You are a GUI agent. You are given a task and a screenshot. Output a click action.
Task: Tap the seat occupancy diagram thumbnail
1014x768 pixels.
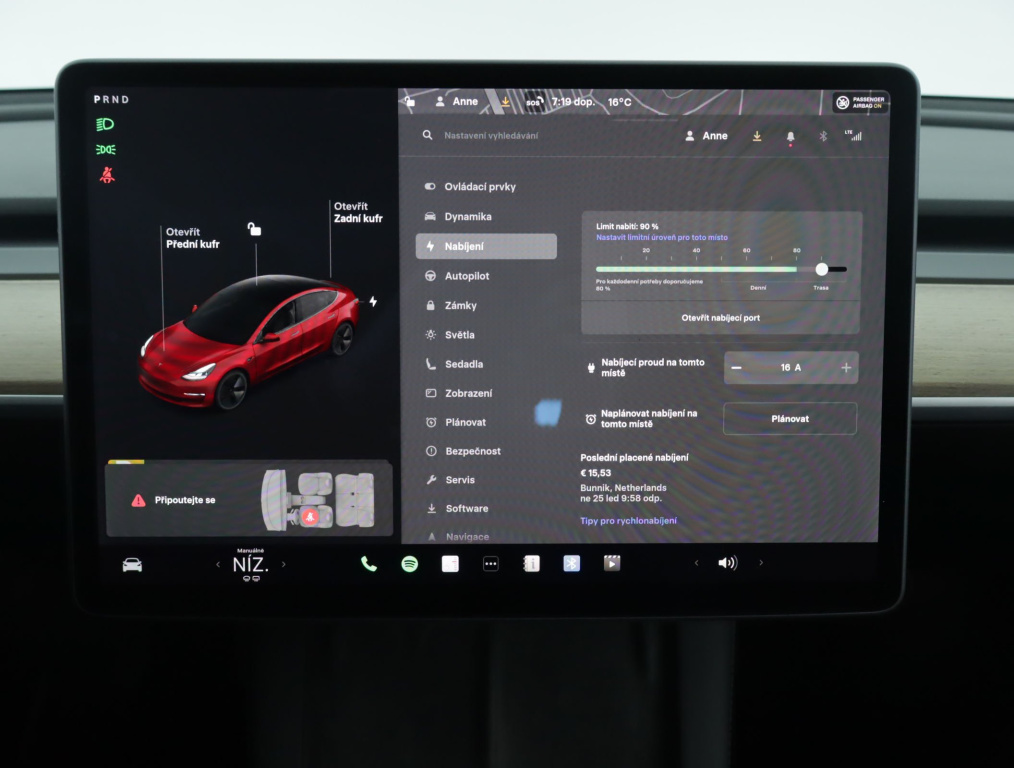point(318,500)
